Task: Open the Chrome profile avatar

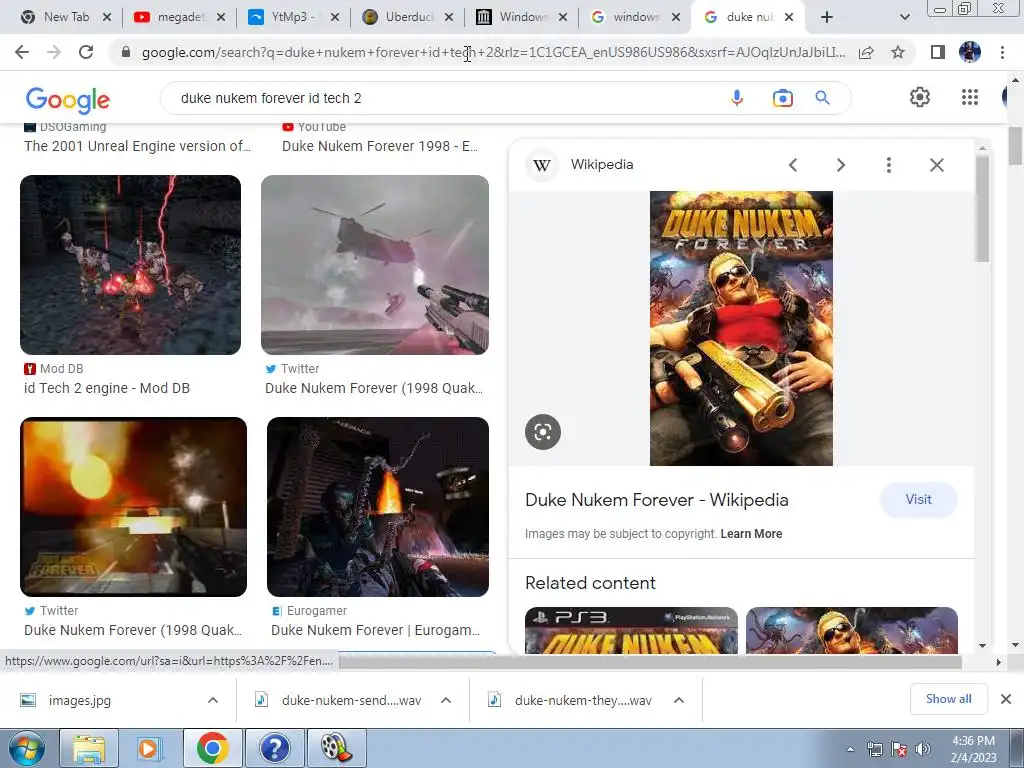Action: click(970, 52)
